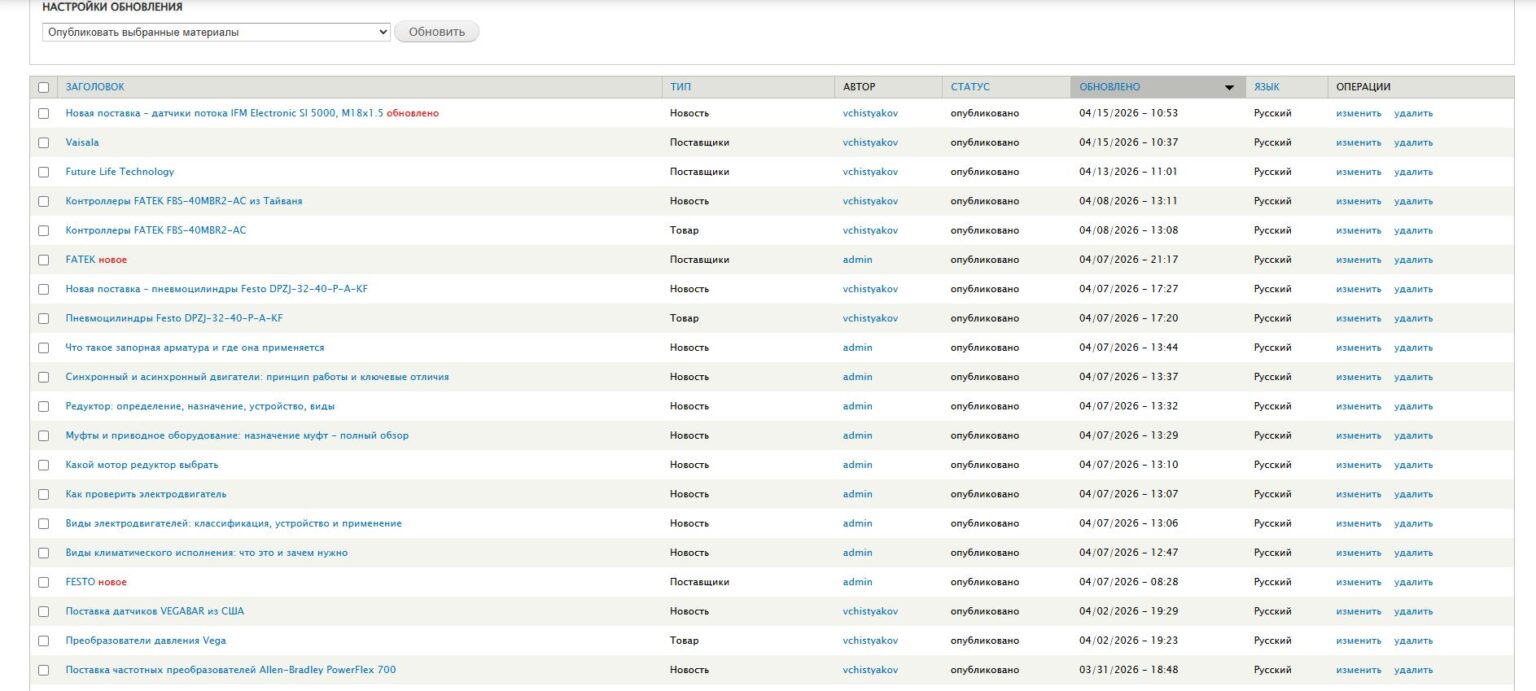Sort the table by Язык column
Screen dimensions: 1536x691
1266,87
